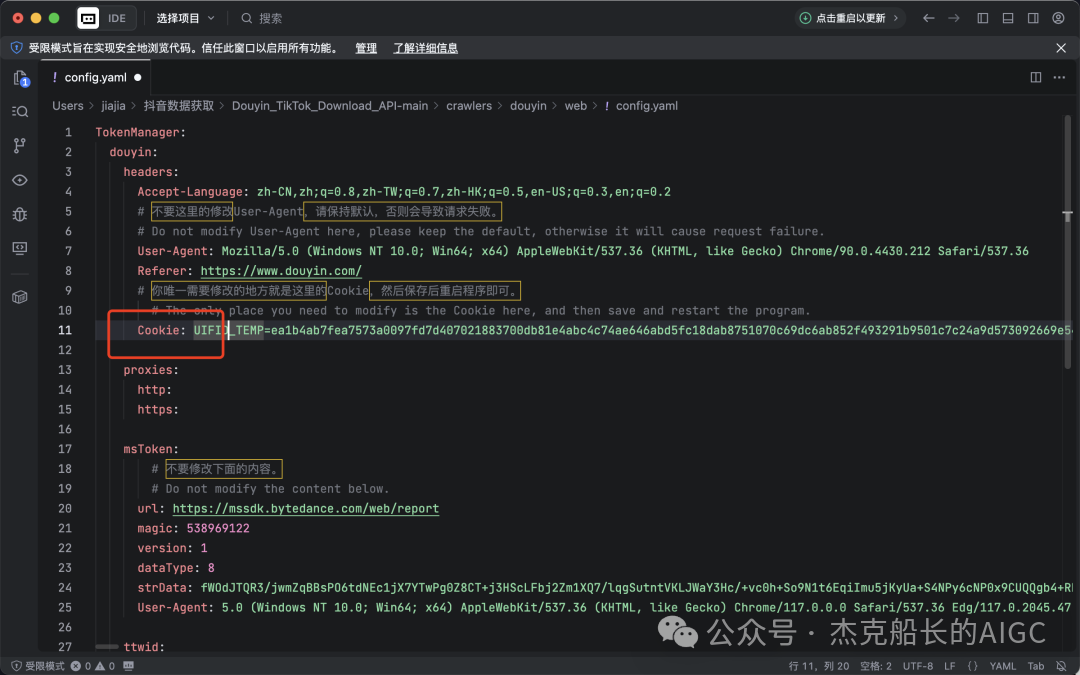Screen dimensions: 1080x675
Task: Click Tab item in status bar
Action: click(1036, 666)
